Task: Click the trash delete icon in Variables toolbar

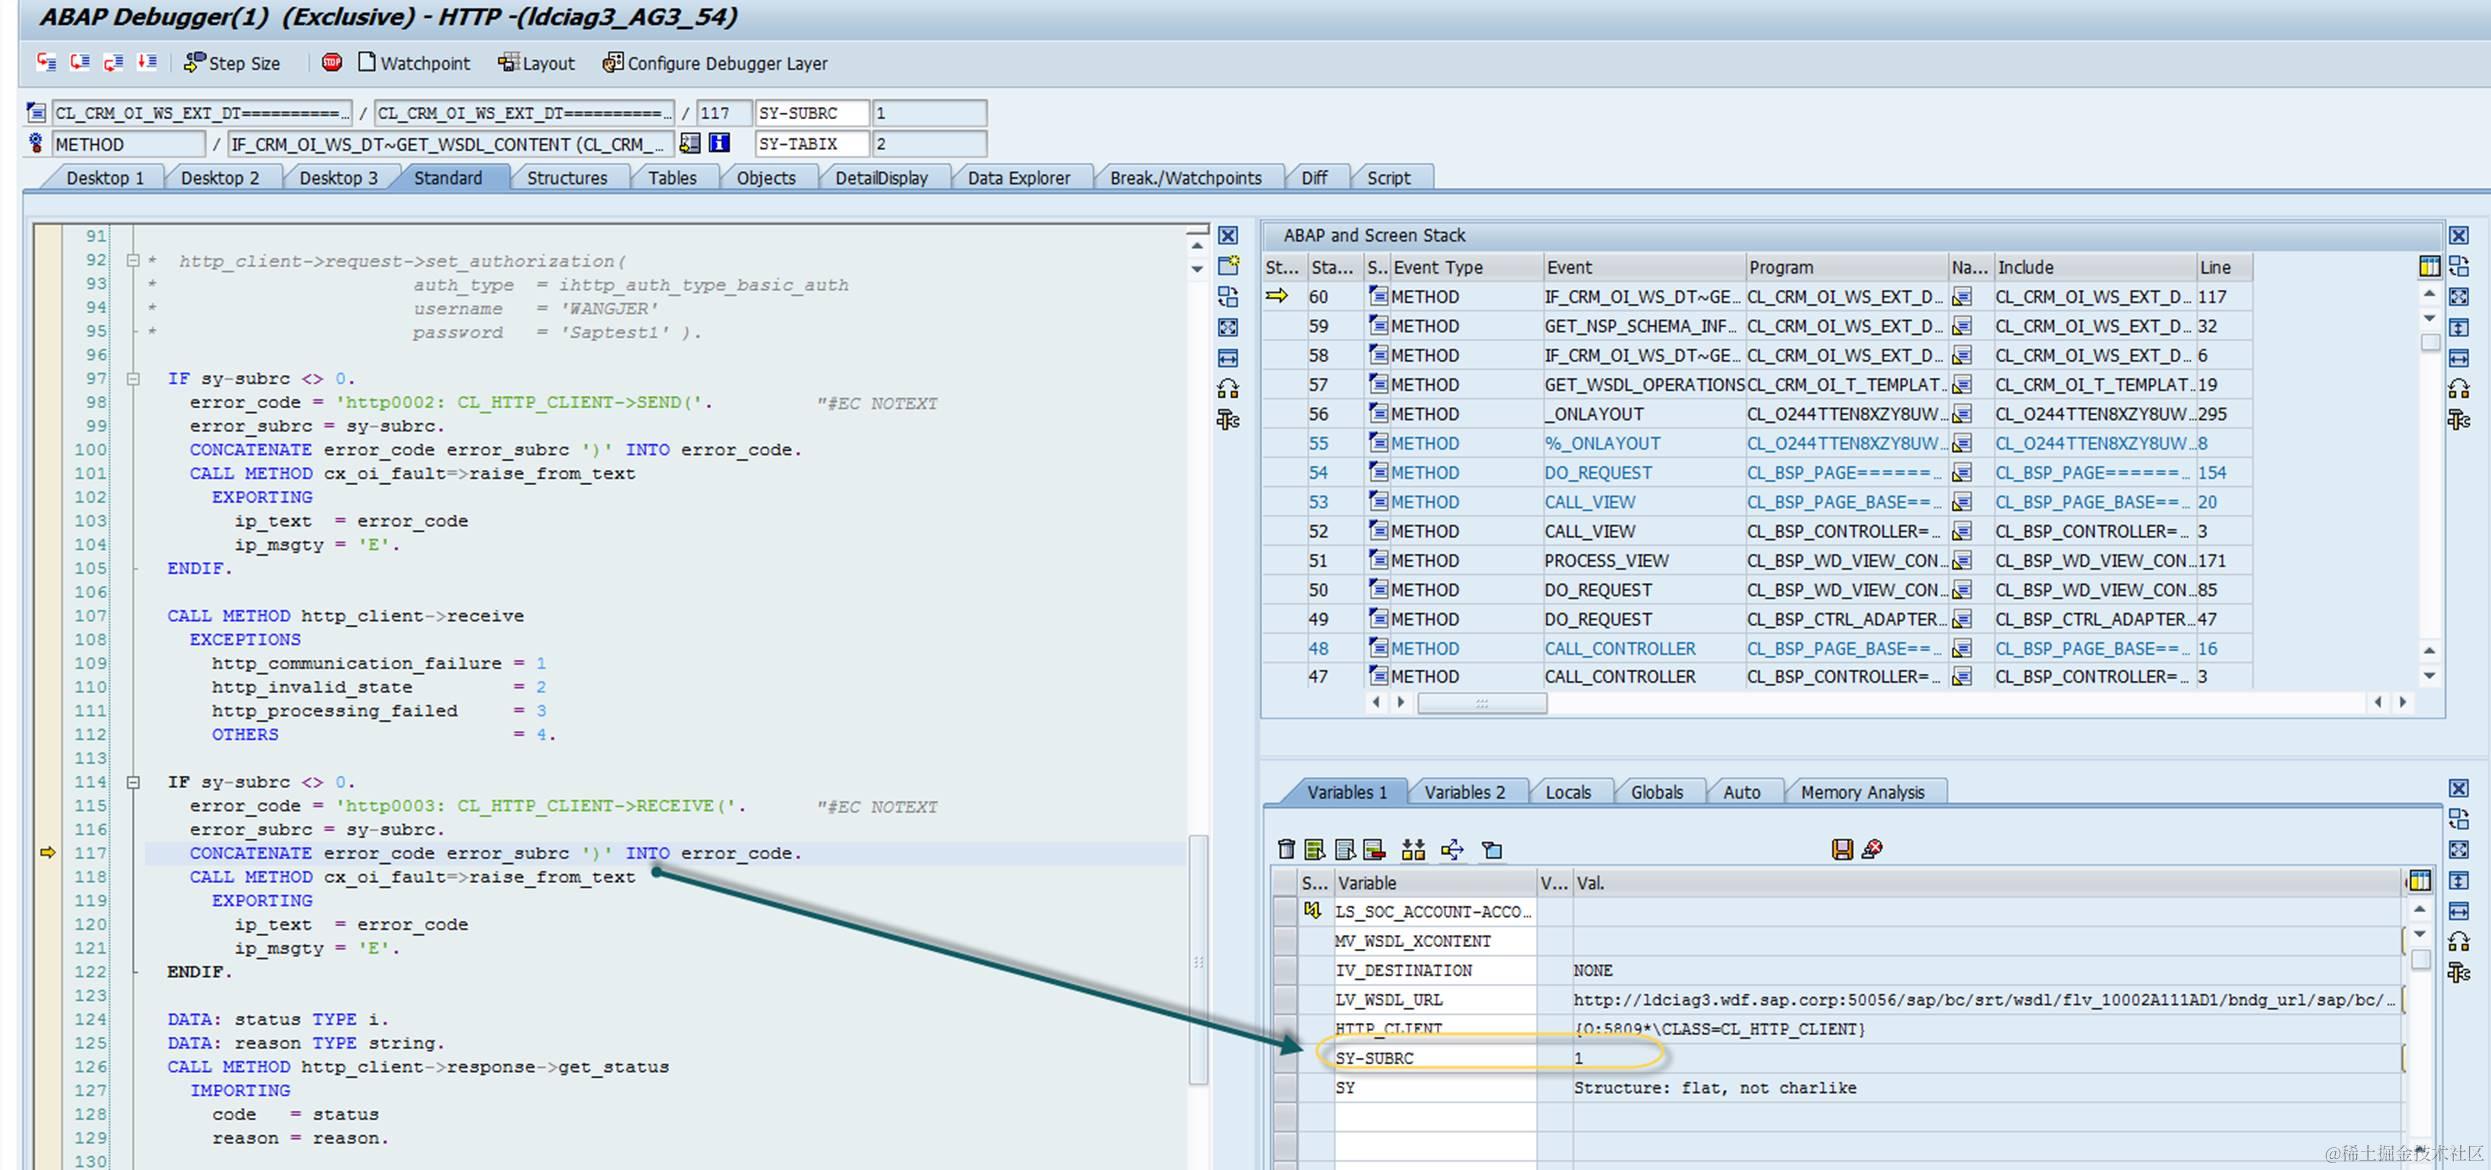Action: point(1286,850)
